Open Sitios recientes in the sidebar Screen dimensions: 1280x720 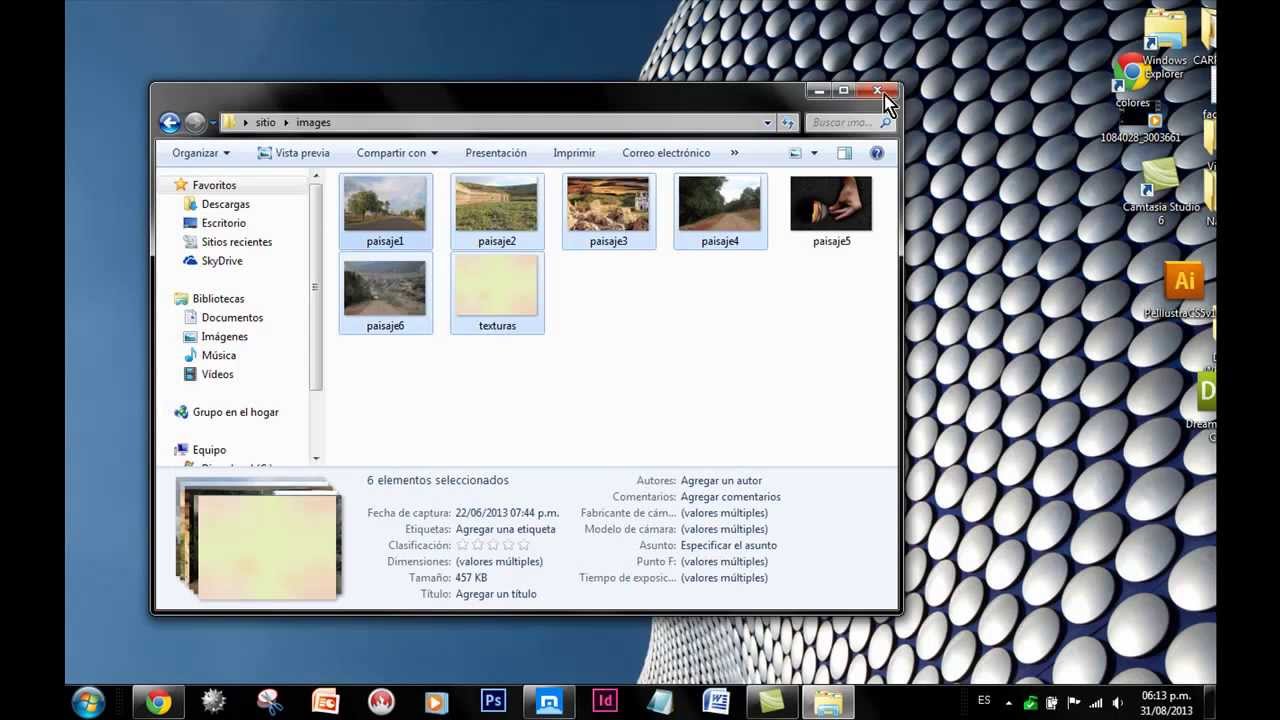point(236,242)
